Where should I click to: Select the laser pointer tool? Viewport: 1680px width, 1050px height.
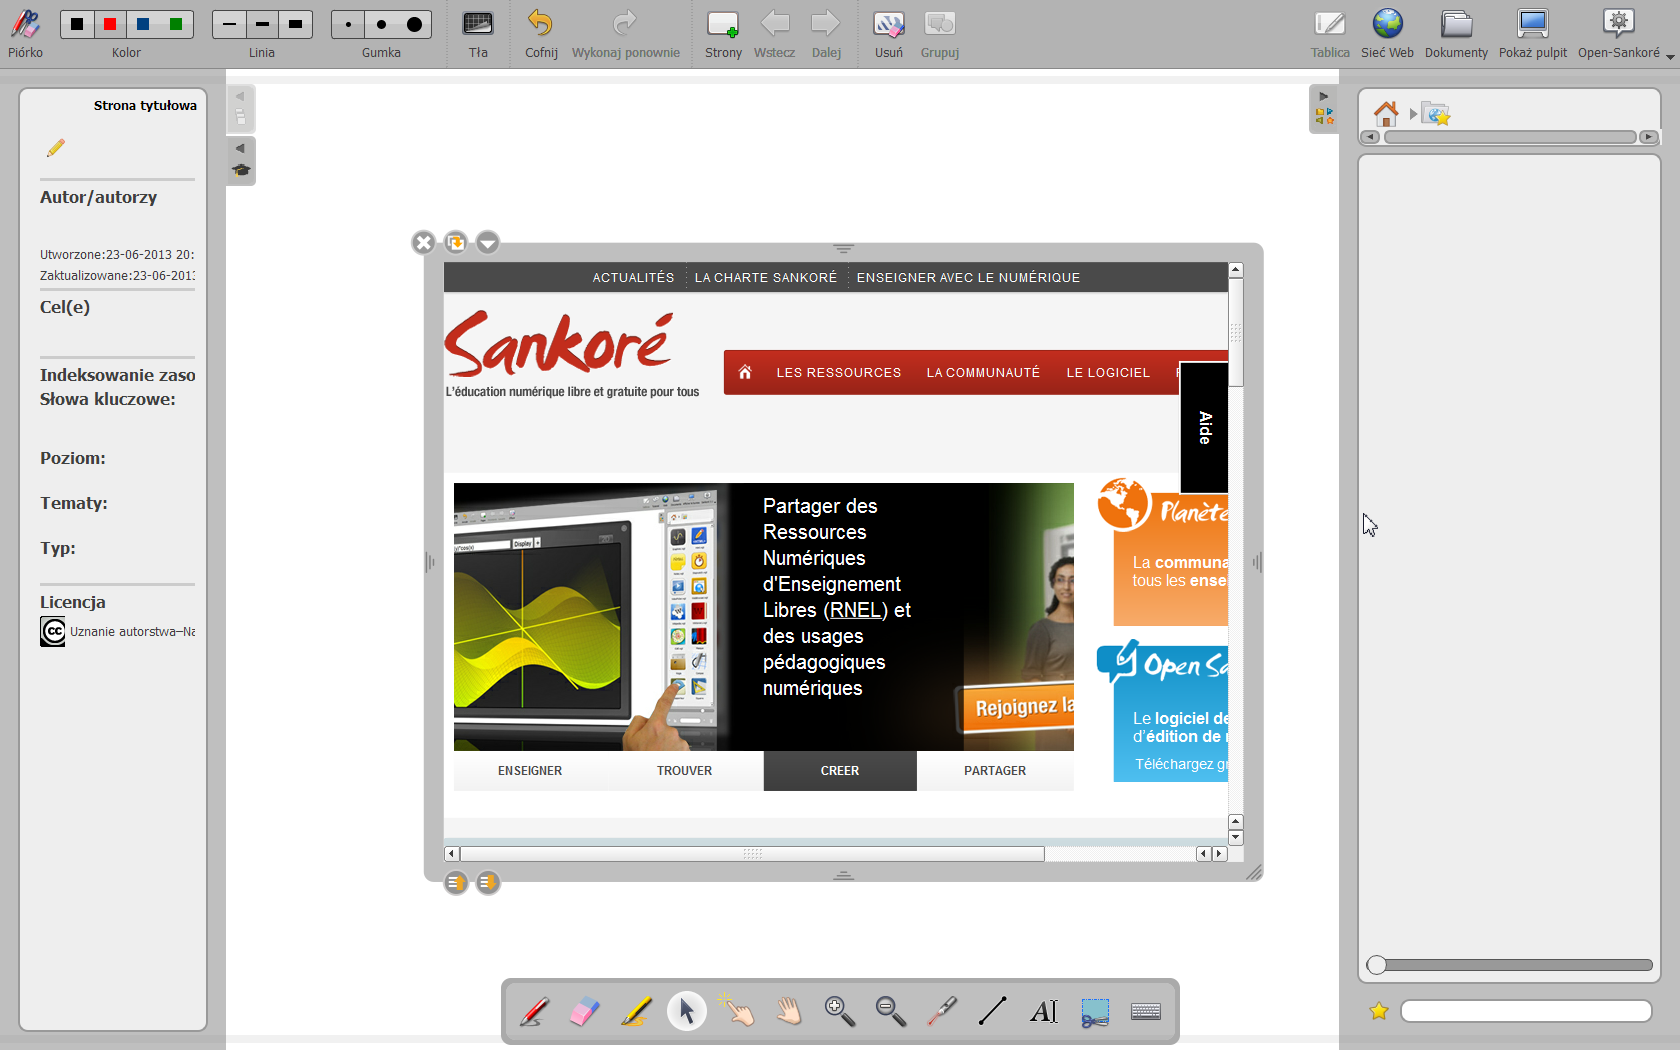click(x=942, y=1012)
